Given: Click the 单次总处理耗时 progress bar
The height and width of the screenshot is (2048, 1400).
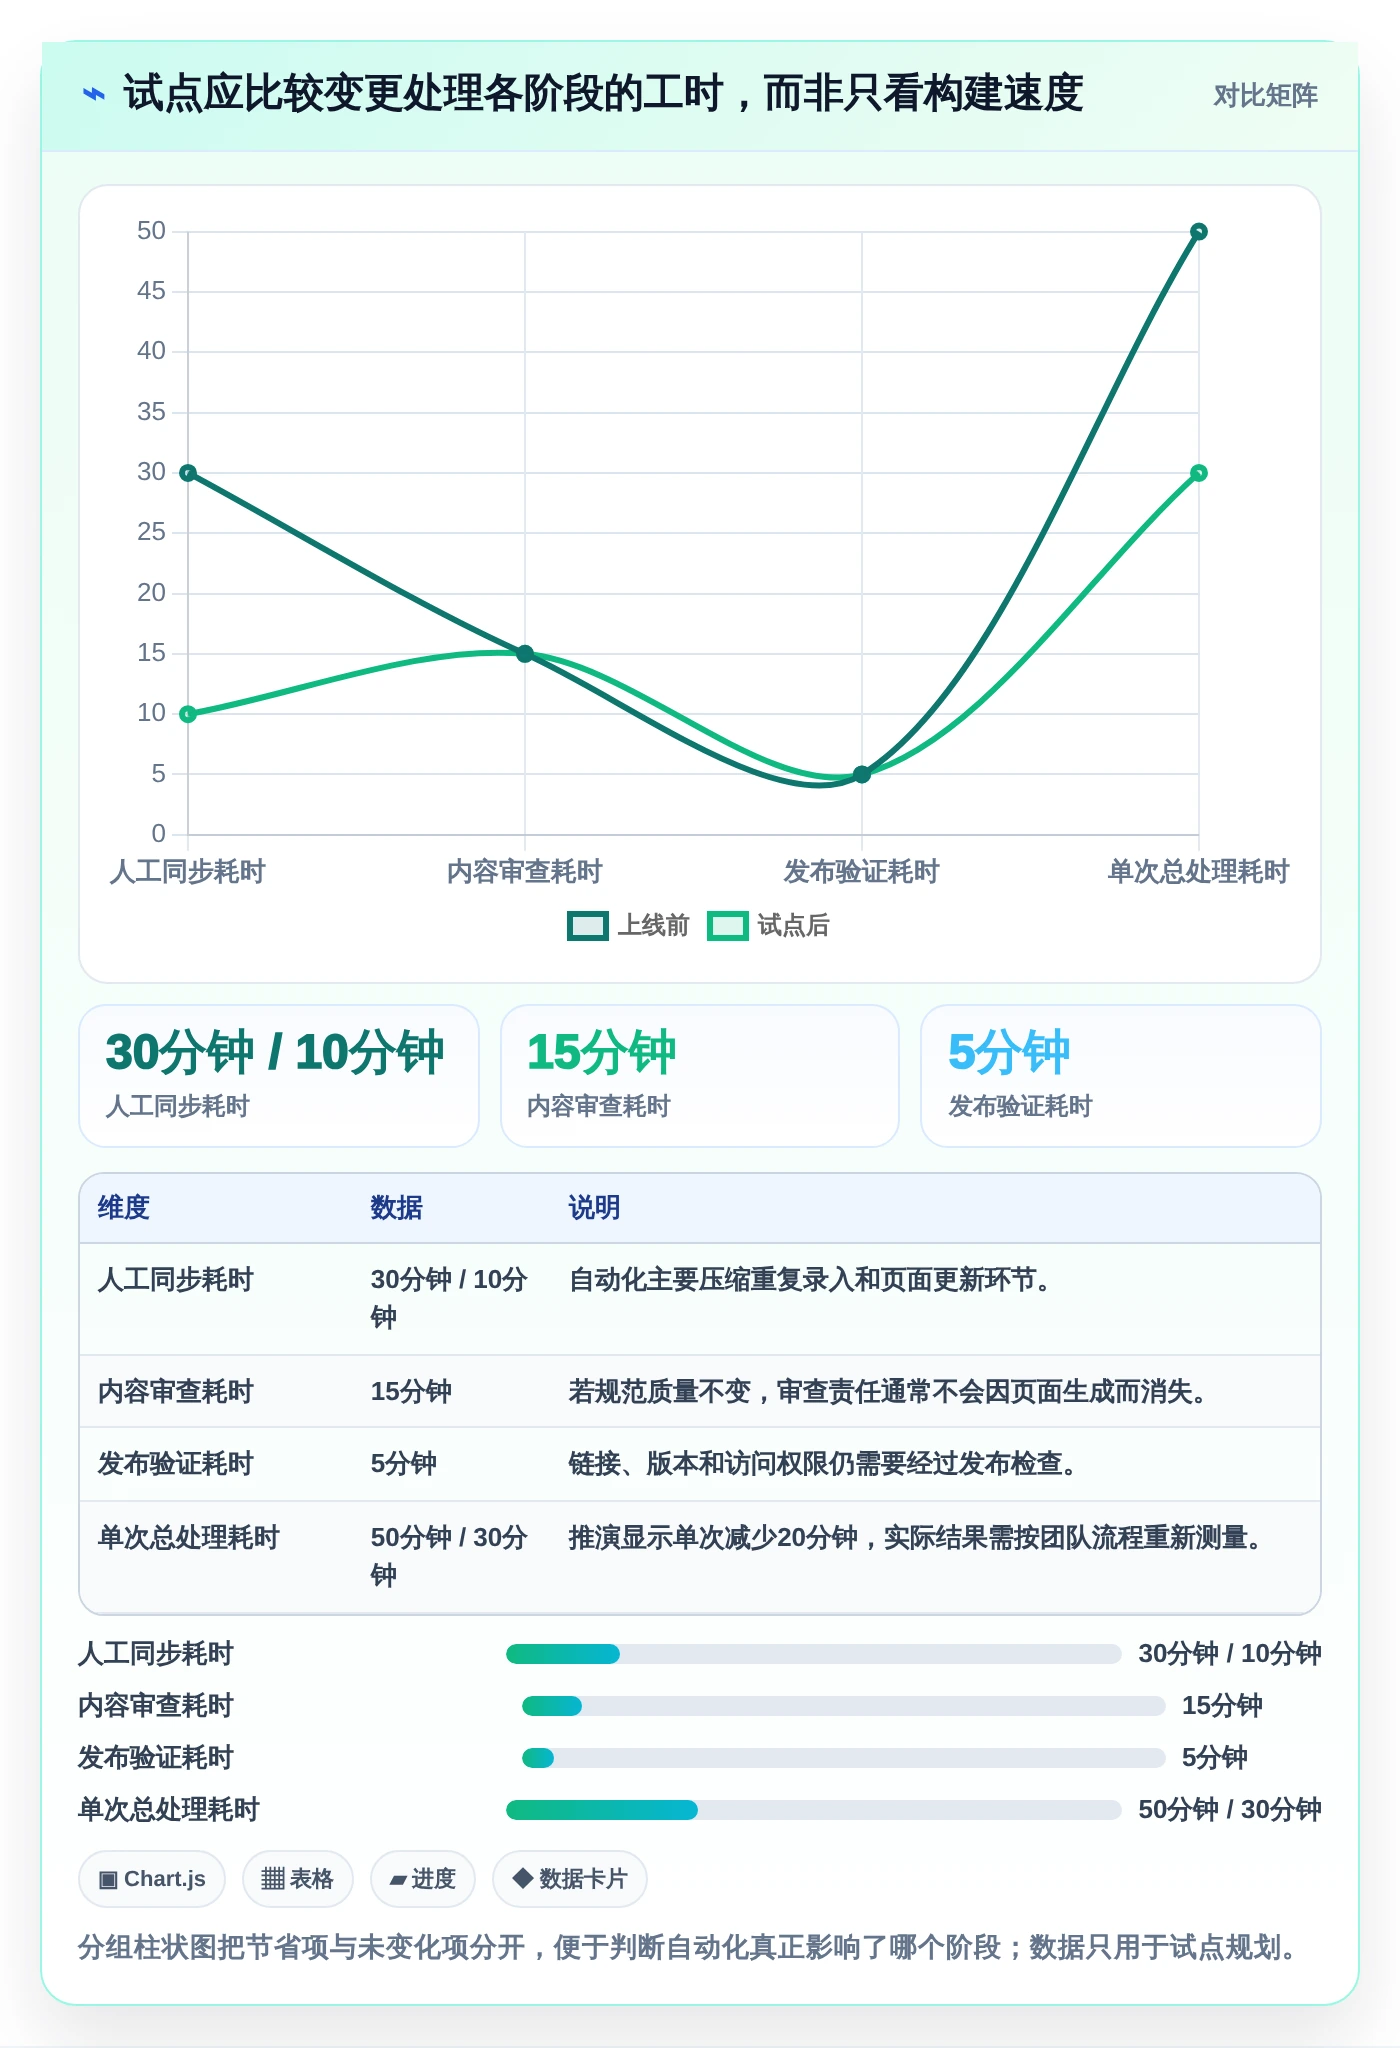Looking at the screenshot, I should coord(814,1810).
